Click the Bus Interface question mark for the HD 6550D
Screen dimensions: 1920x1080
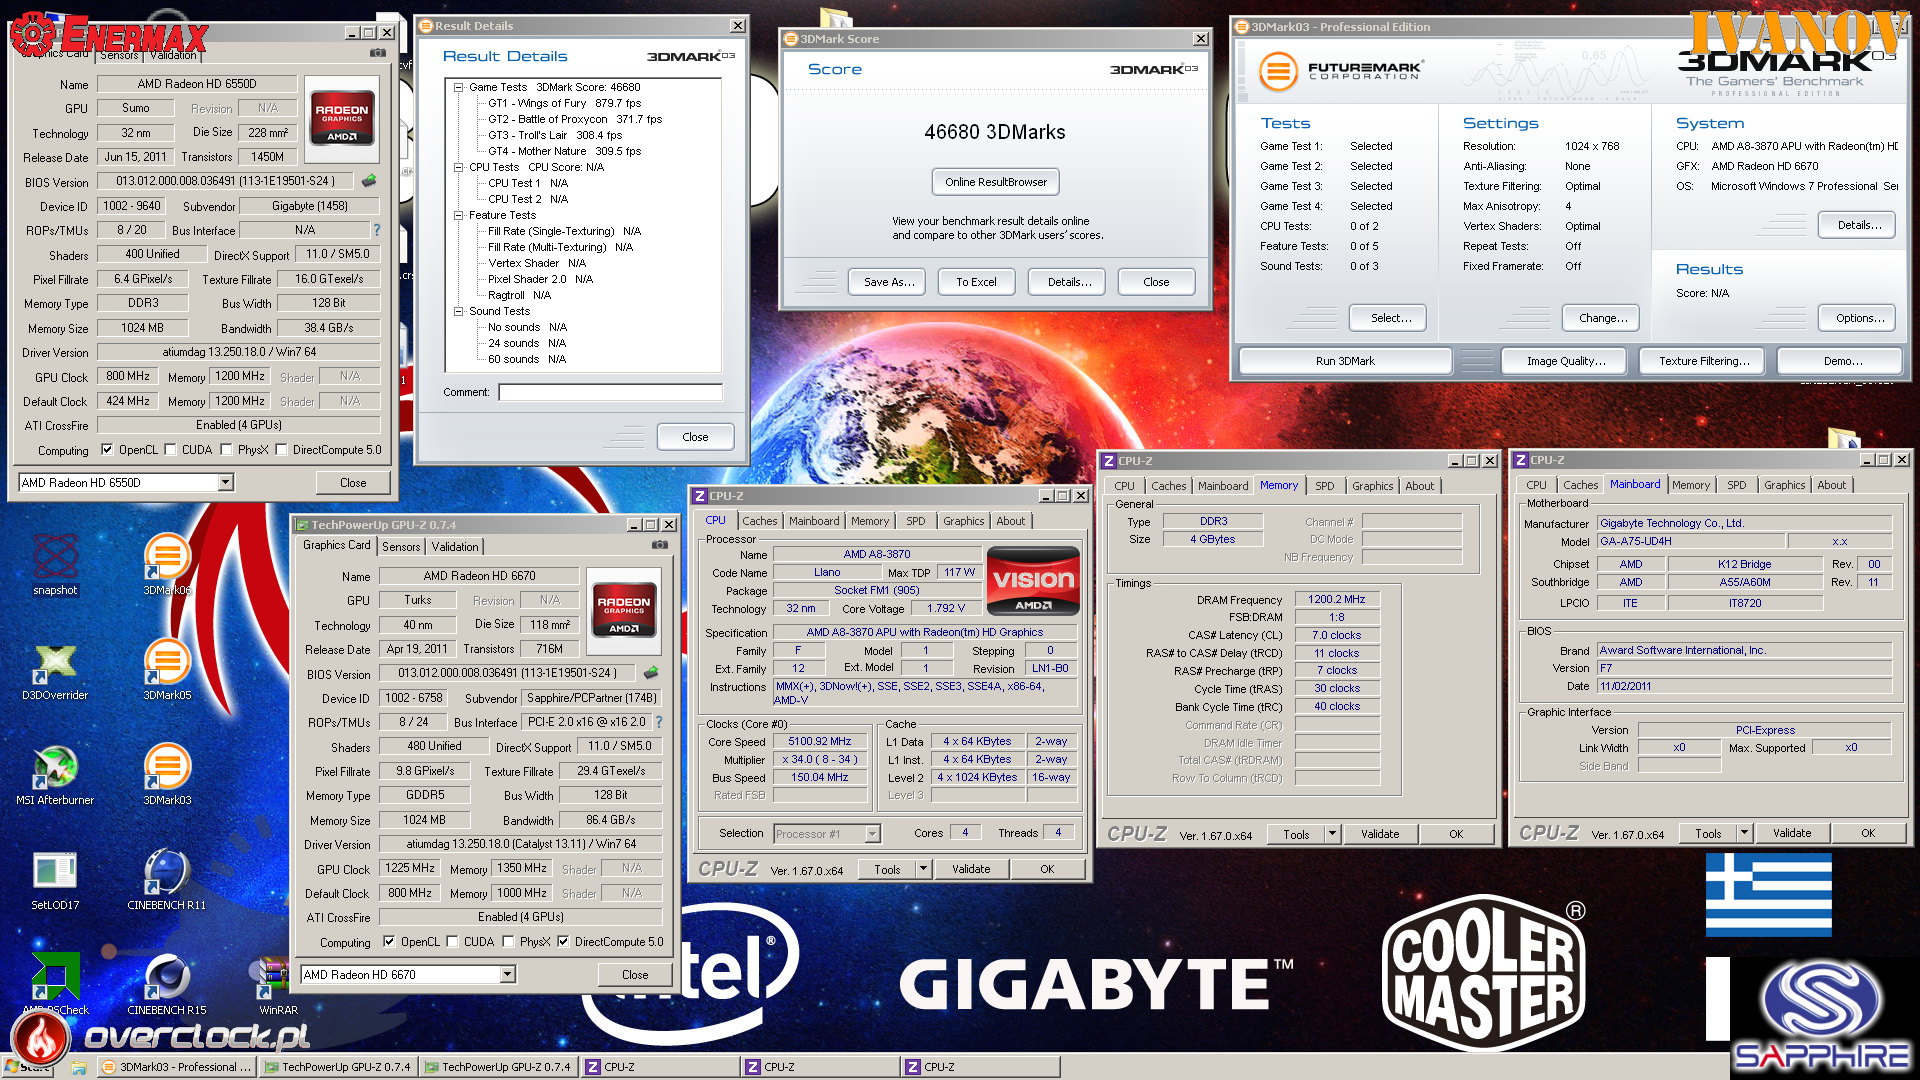377,230
